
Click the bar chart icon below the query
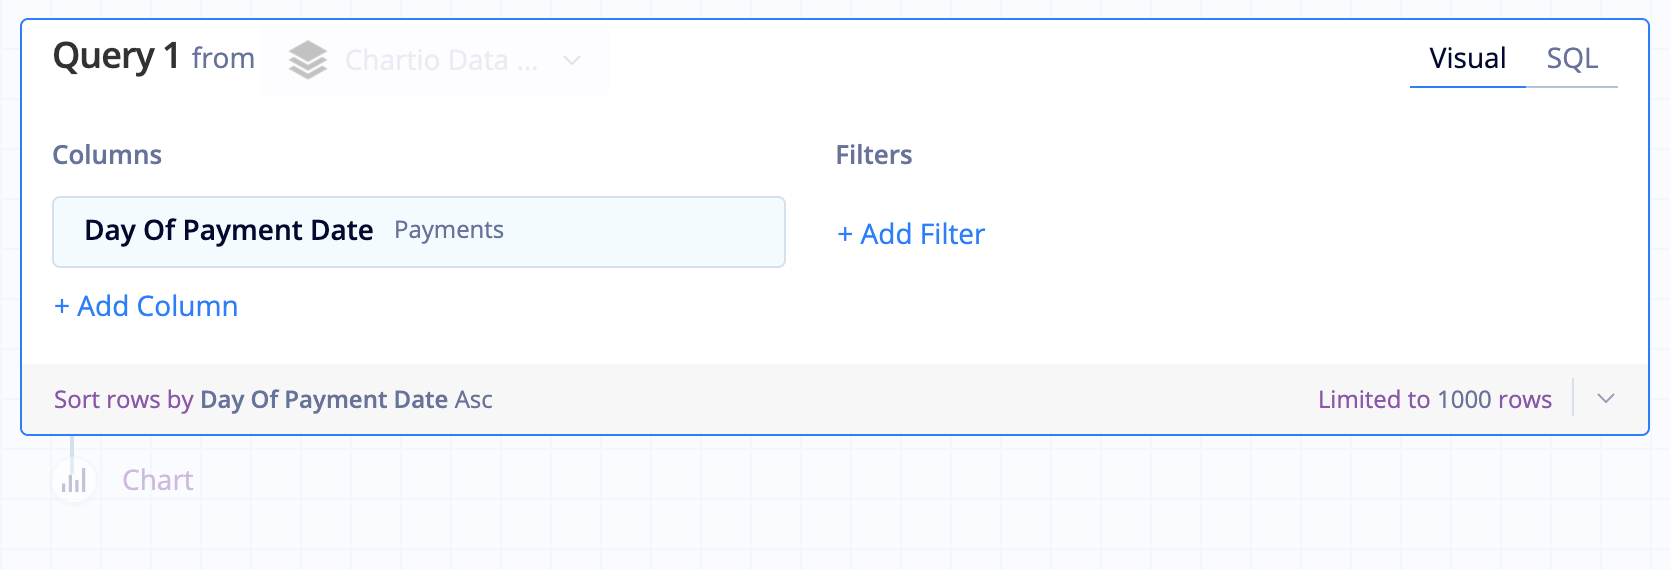(x=74, y=481)
